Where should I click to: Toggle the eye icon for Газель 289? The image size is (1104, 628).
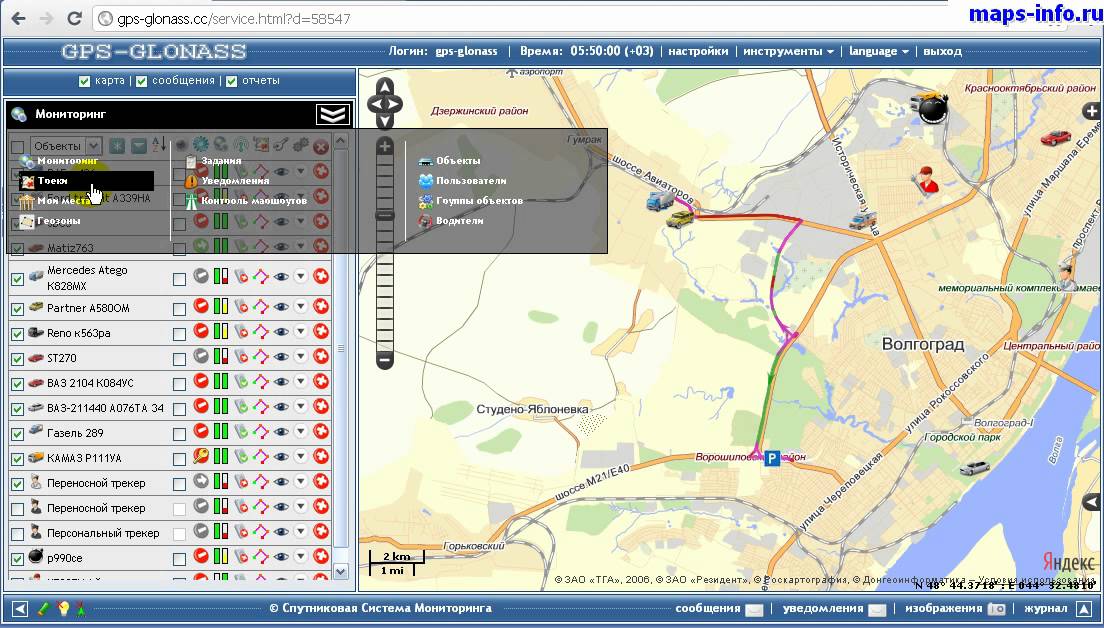(x=281, y=432)
